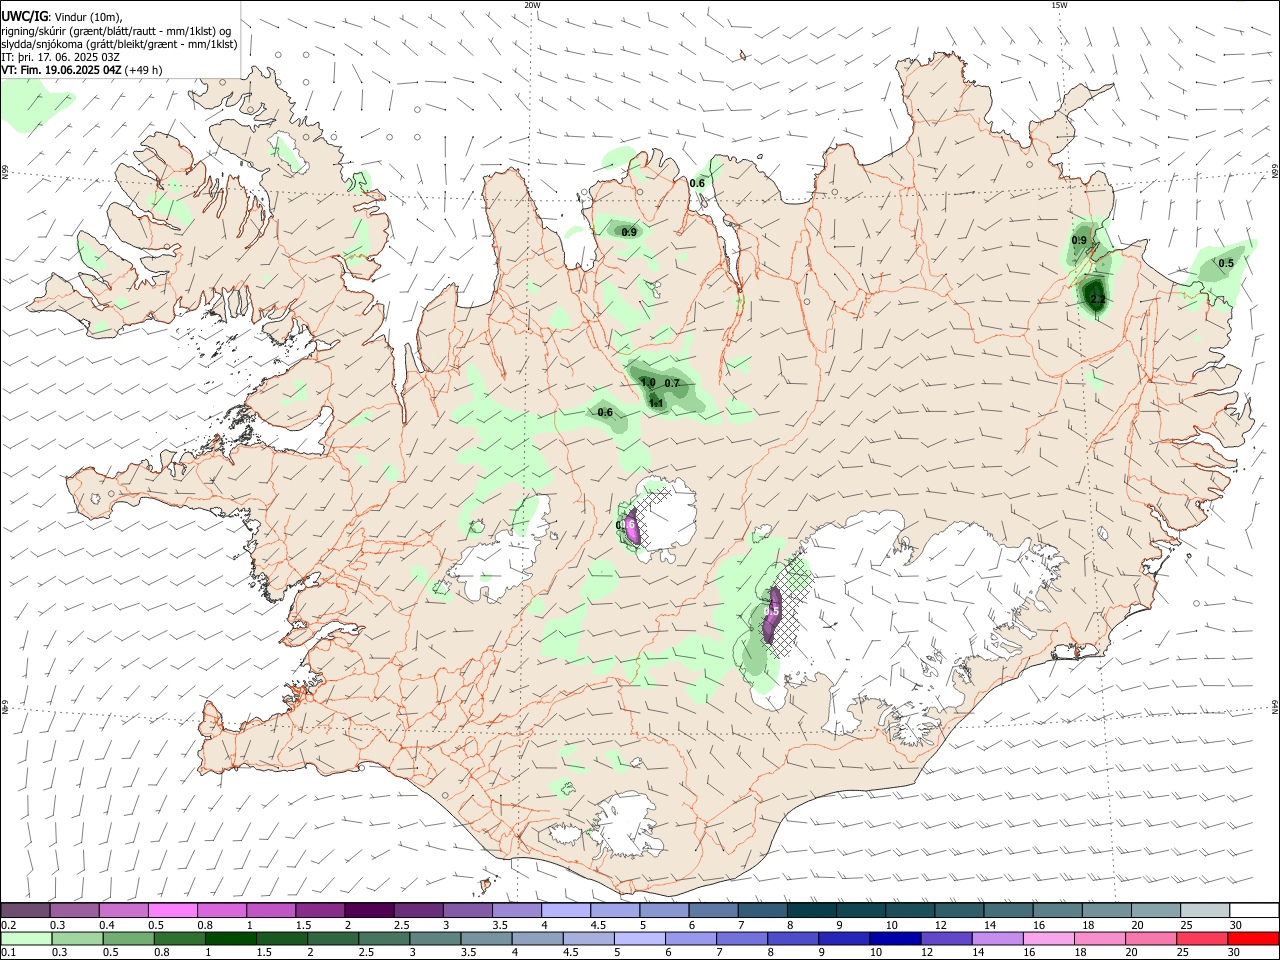Click upper legend swatch between 8 and 9
Screen dimensions: 1280x960
813,910
